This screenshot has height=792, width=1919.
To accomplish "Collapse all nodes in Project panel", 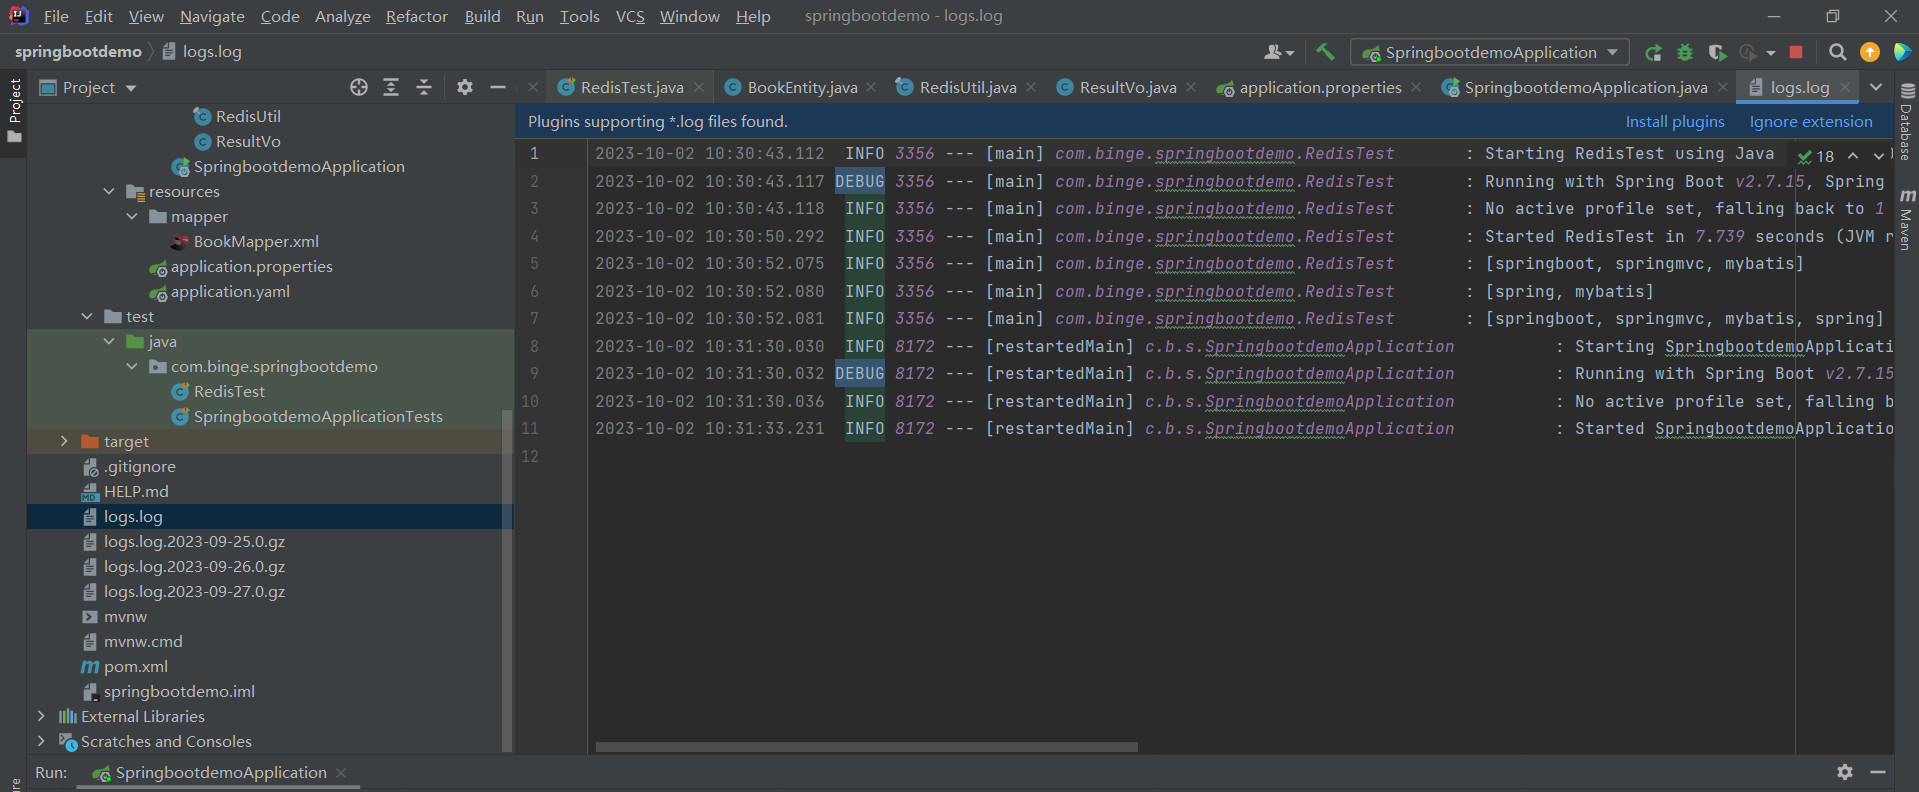I will [424, 87].
